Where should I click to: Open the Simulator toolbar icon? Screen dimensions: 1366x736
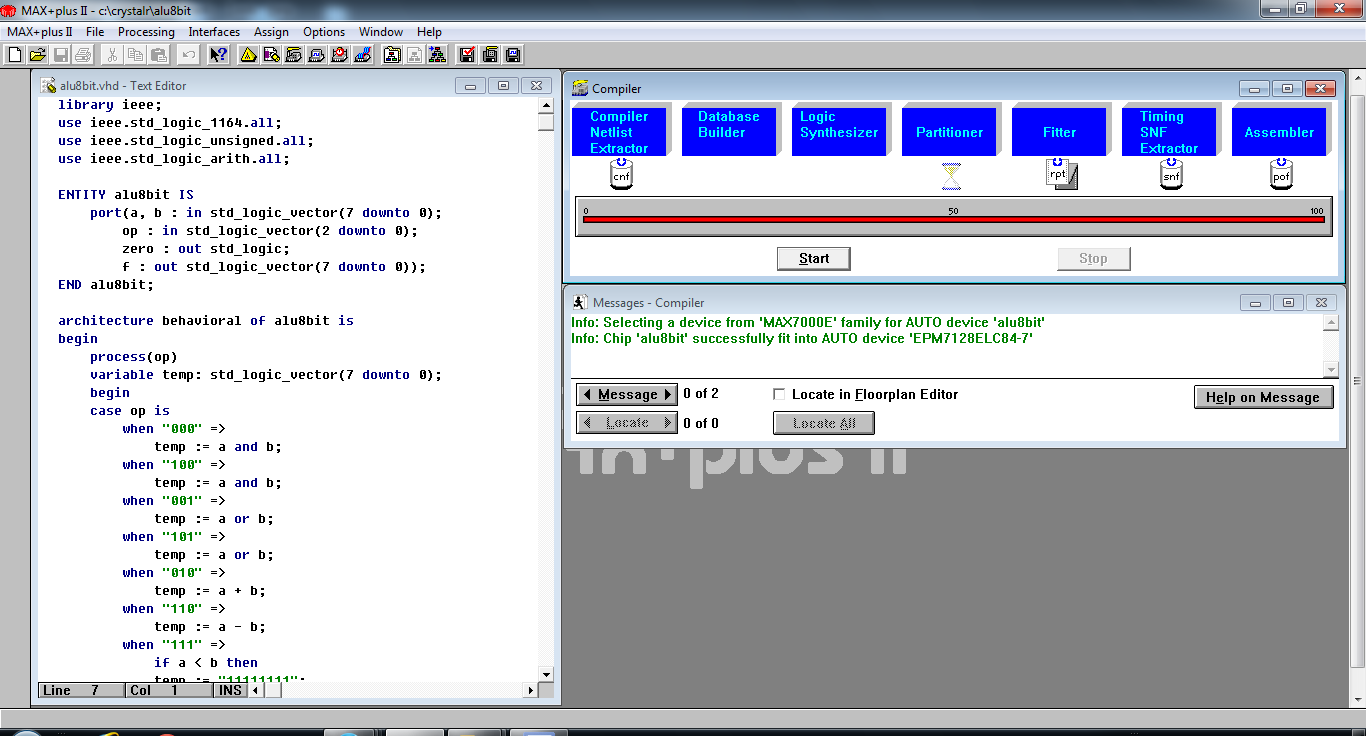click(316, 54)
